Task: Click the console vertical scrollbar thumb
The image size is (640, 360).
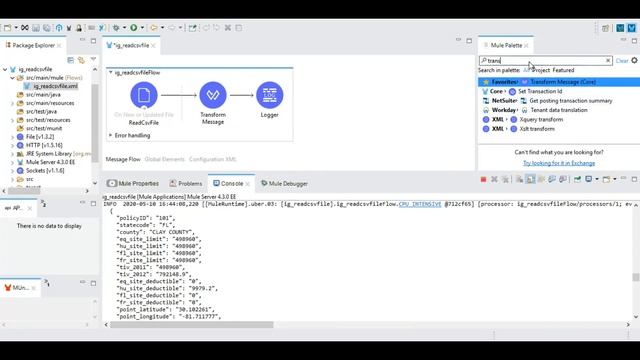Action: [x=636, y=277]
